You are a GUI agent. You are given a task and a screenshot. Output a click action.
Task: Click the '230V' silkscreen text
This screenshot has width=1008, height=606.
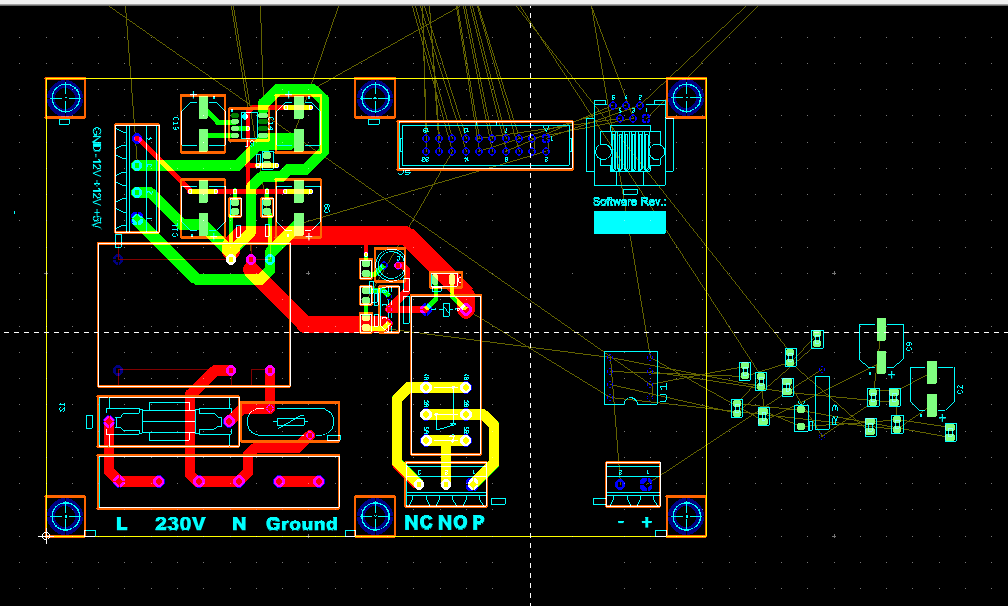click(x=180, y=523)
